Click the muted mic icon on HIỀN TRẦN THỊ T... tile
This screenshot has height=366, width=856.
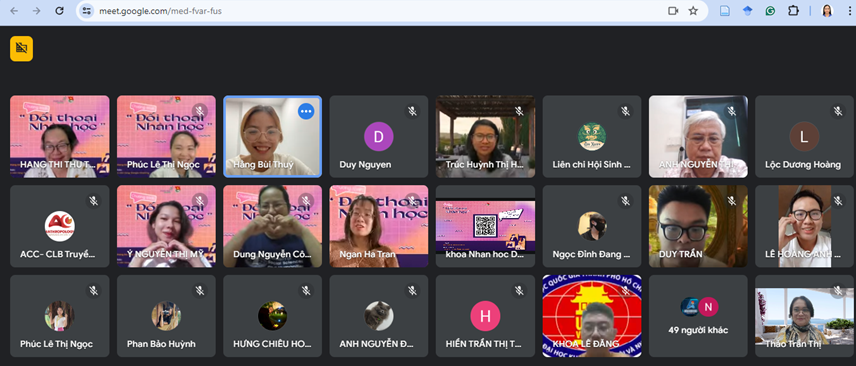click(519, 290)
